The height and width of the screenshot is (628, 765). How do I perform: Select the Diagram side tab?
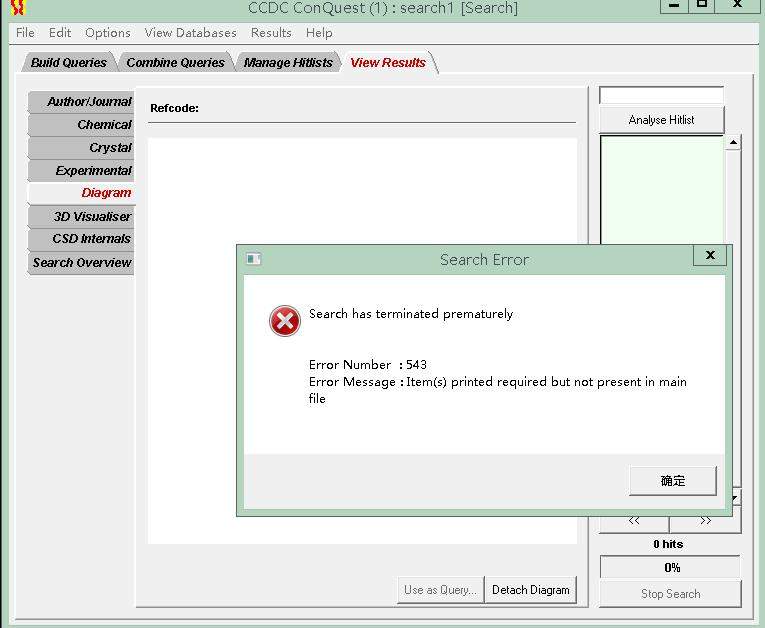pos(81,193)
